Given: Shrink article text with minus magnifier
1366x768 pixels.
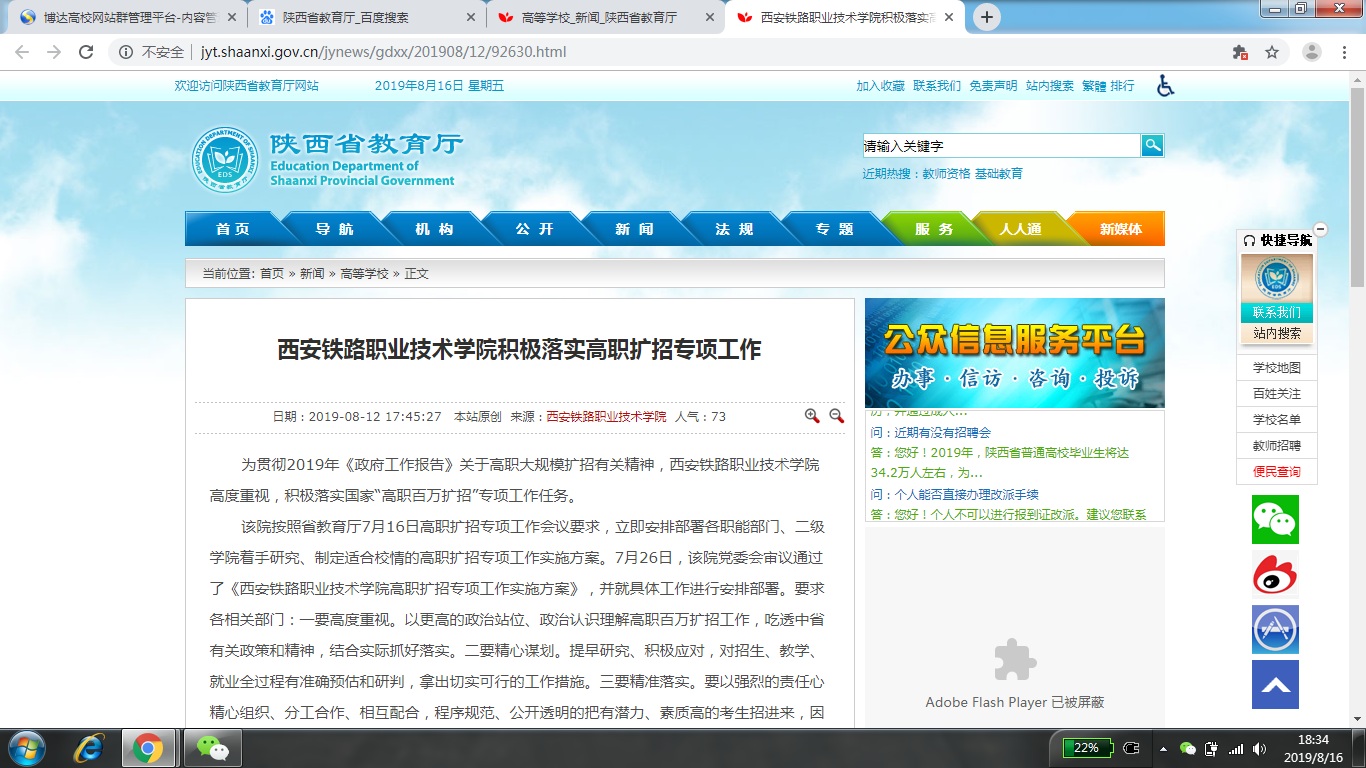Looking at the screenshot, I should [836, 416].
